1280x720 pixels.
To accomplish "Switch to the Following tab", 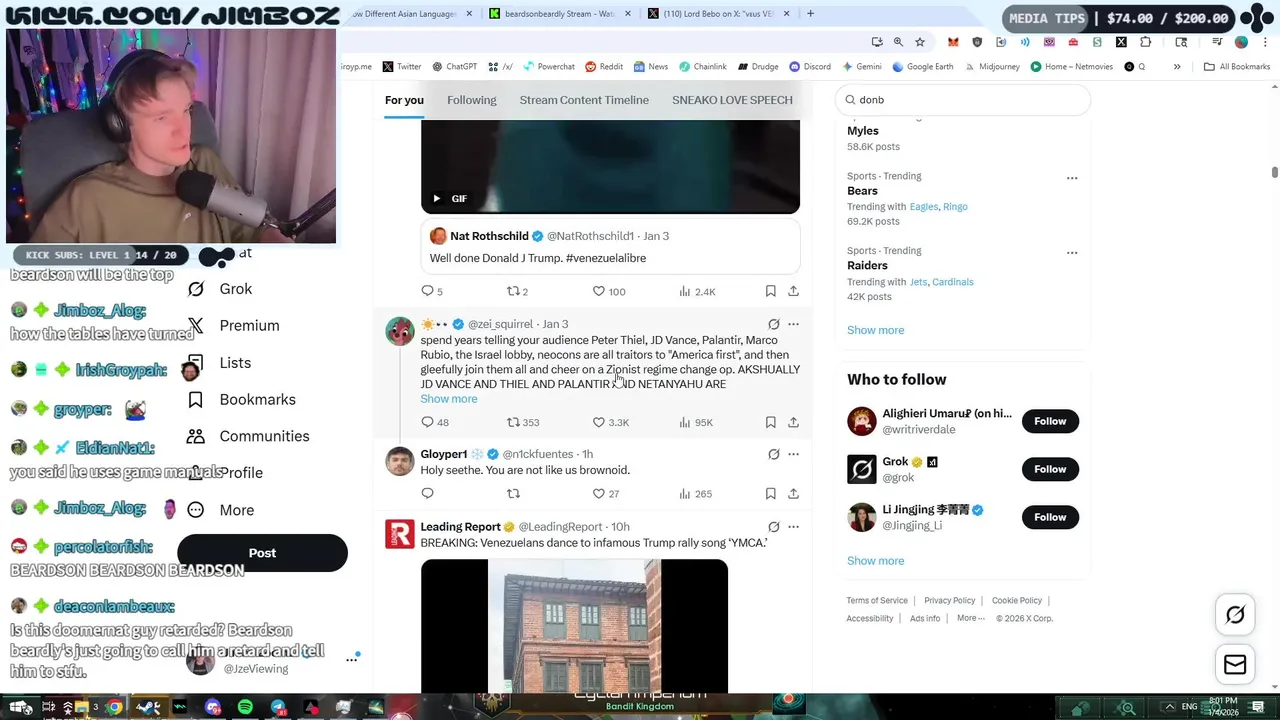I will (x=471, y=100).
